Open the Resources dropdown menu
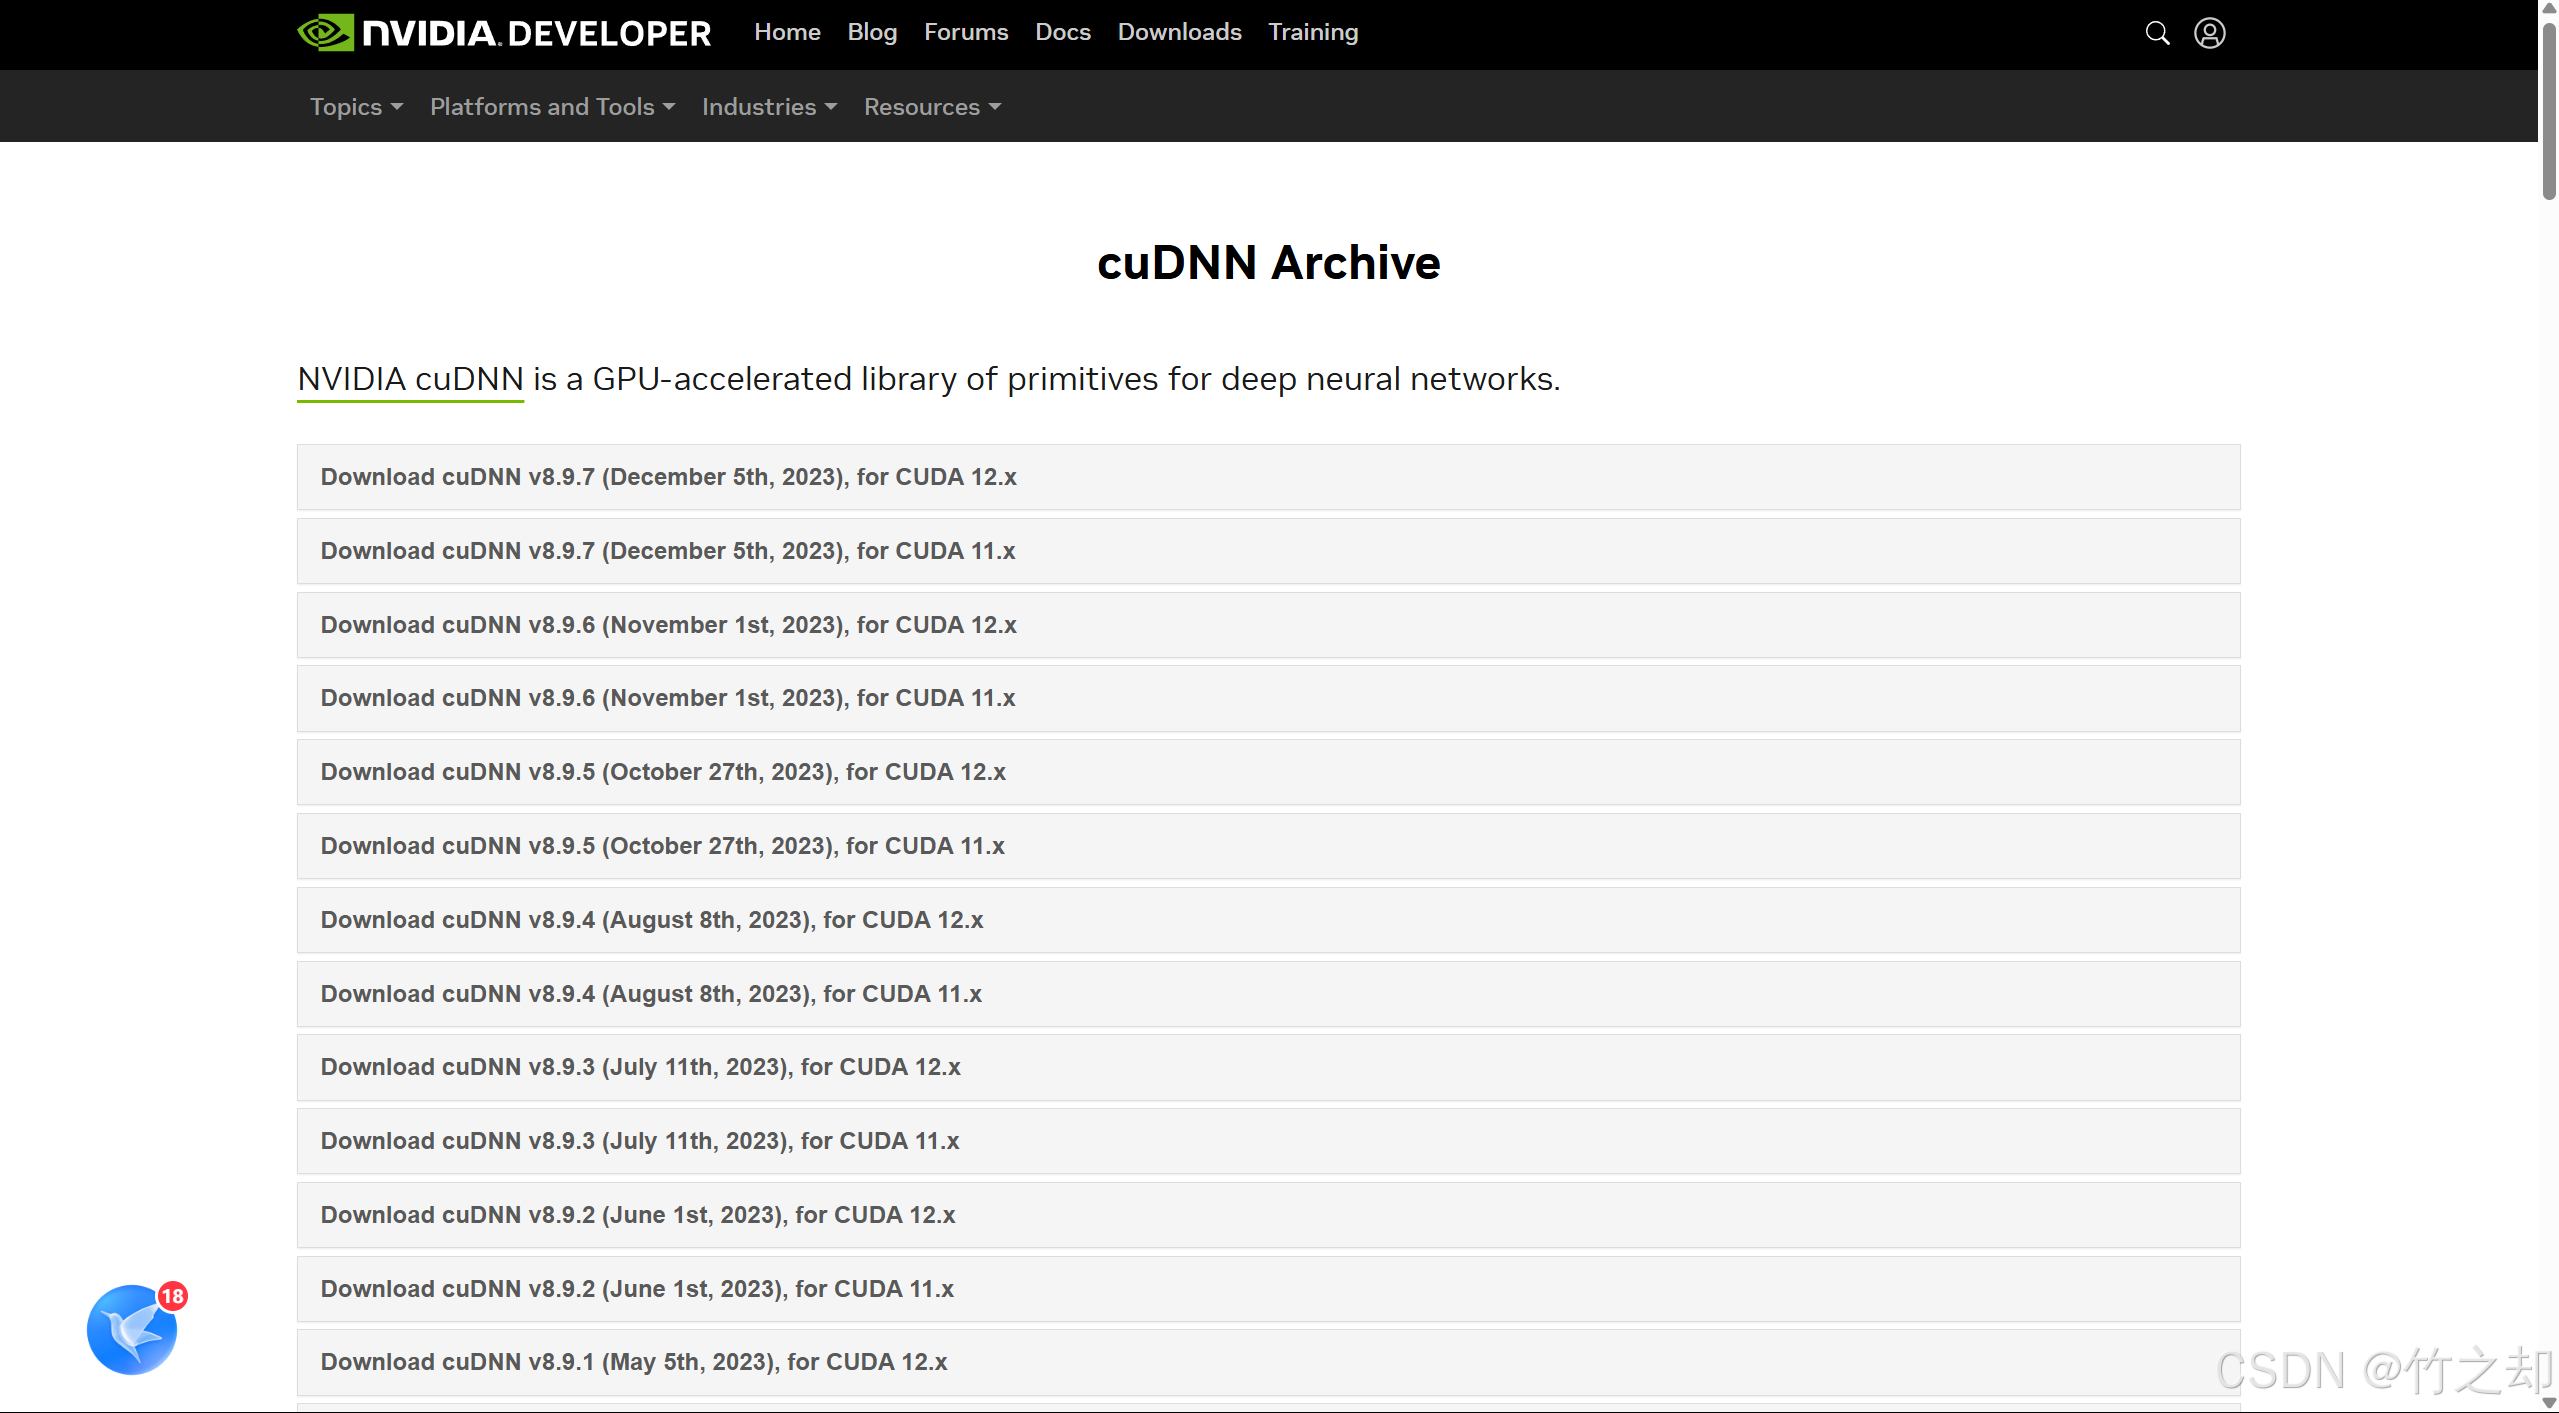 point(932,107)
